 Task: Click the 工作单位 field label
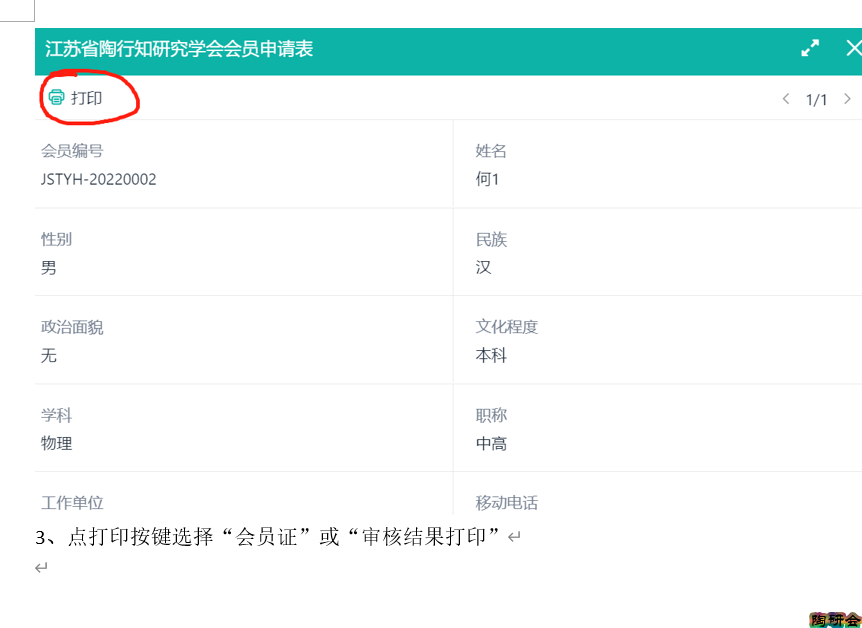tap(72, 503)
